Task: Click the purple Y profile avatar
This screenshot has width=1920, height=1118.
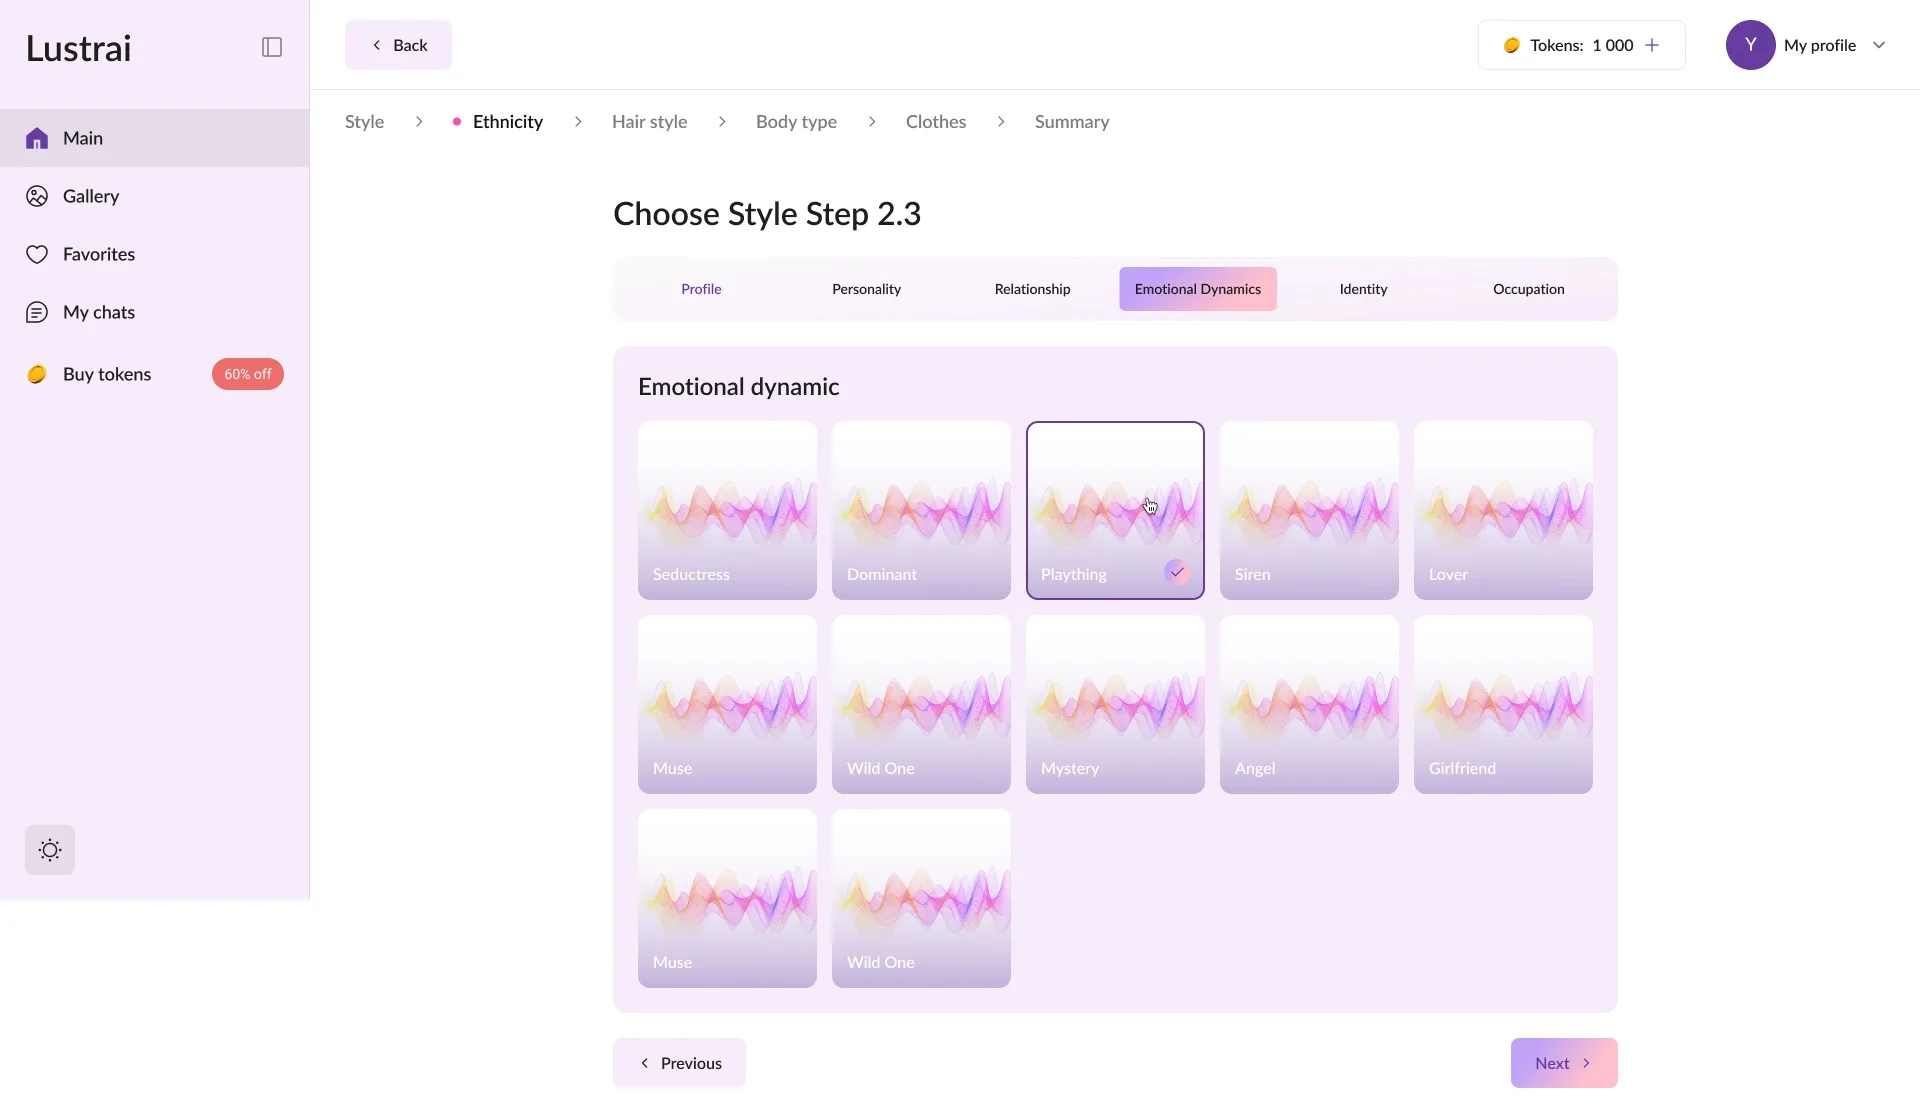Action: (x=1750, y=45)
